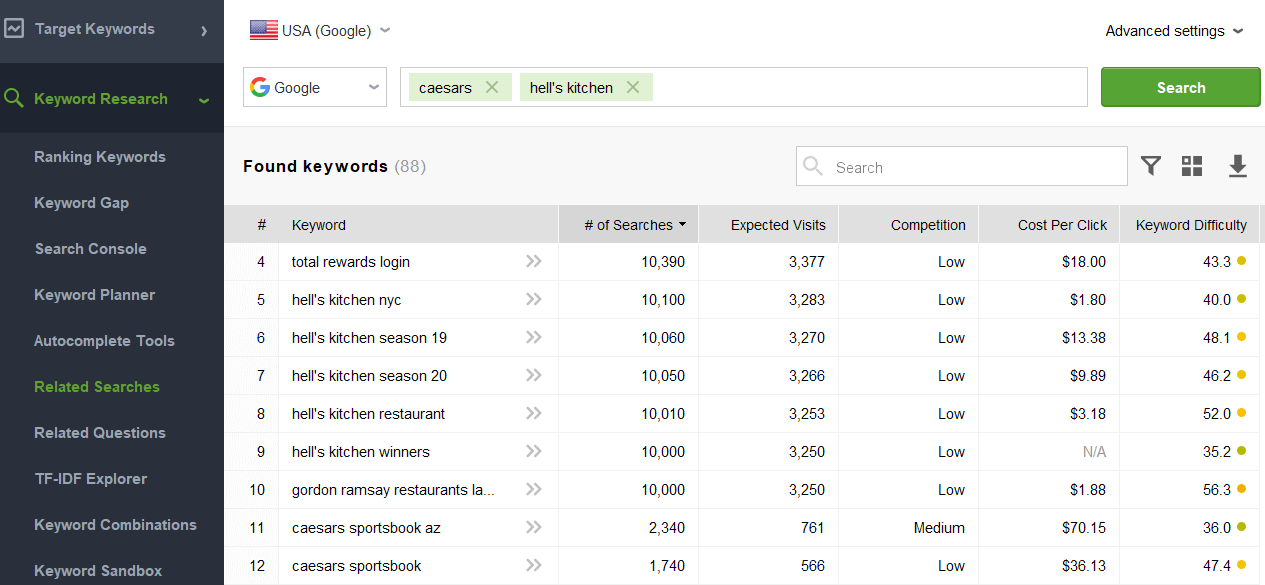The image size is (1265, 585).
Task: Open the Advanced settings dropdown
Action: 1174,30
